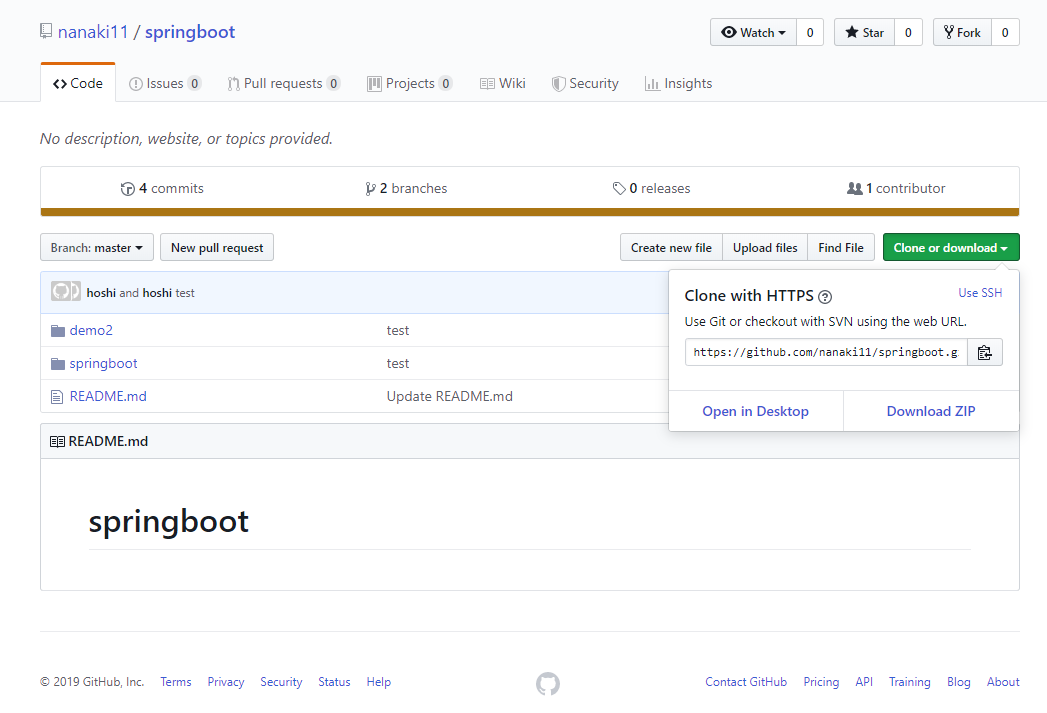
Task: Click the branches fork icon
Action: click(x=371, y=189)
